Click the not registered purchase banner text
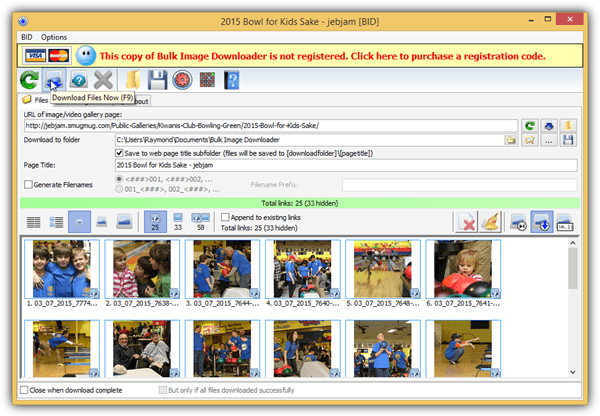The image size is (600, 416). tap(323, 56)
